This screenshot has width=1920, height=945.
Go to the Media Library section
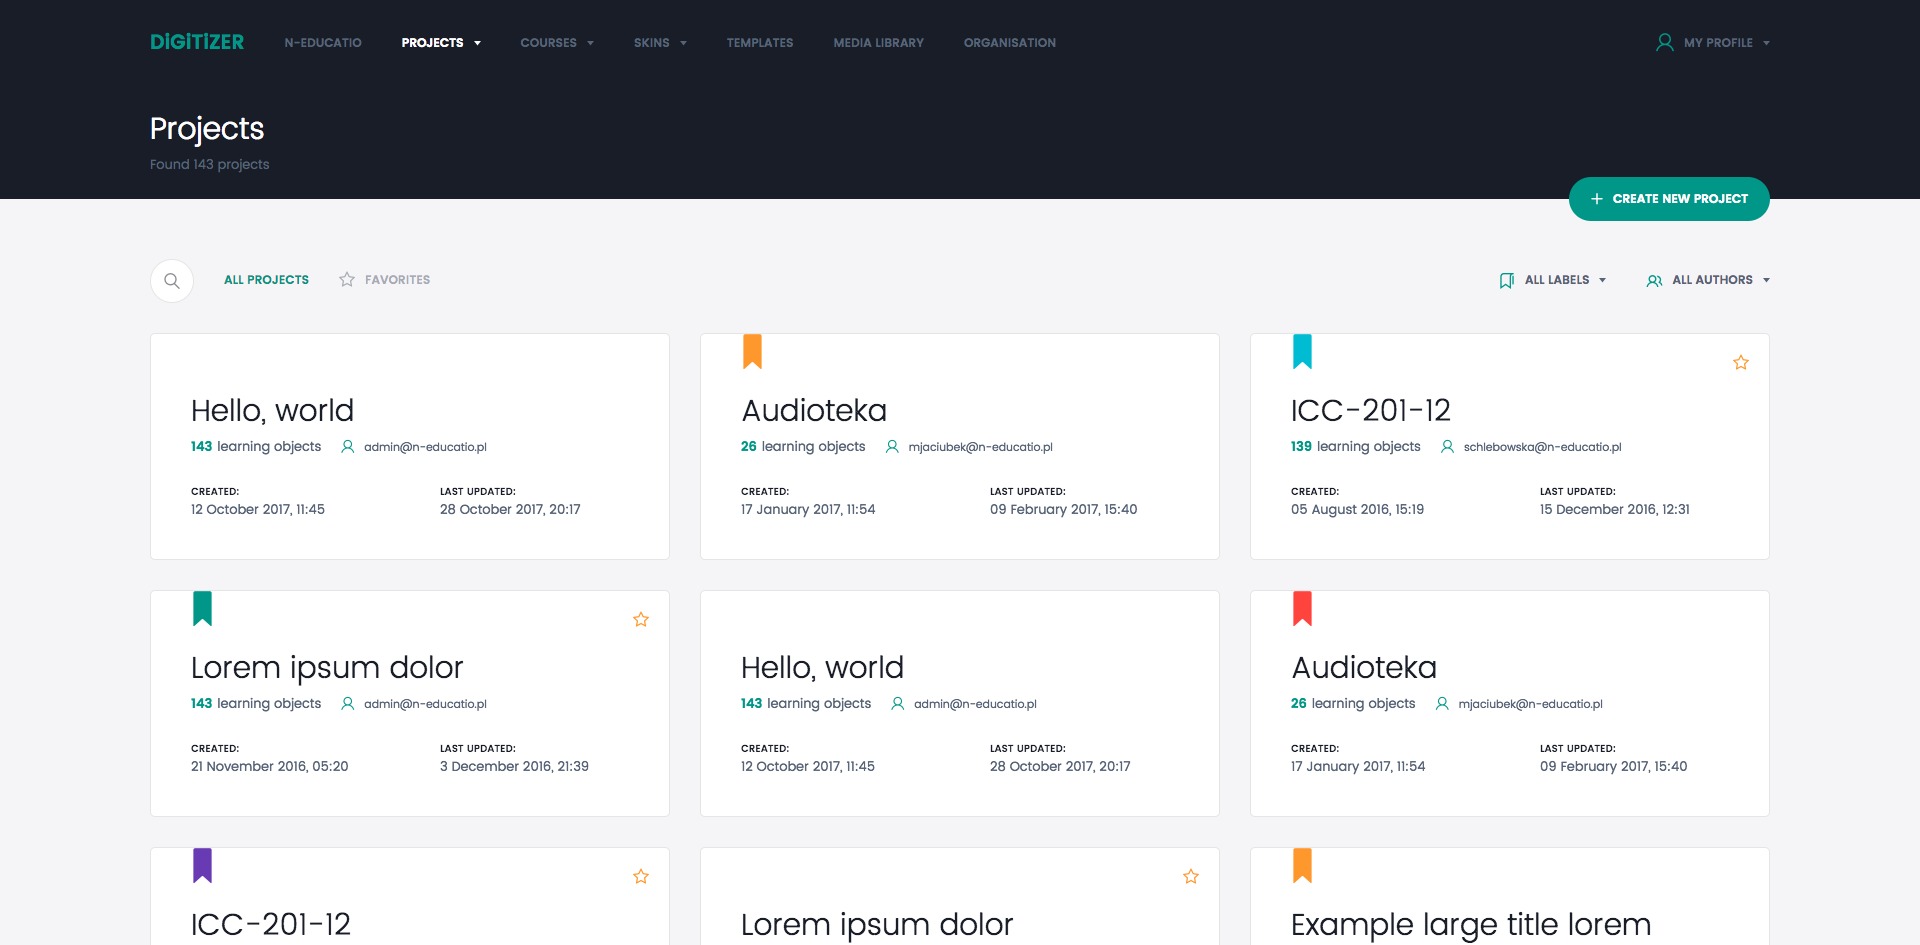[878, 42]
